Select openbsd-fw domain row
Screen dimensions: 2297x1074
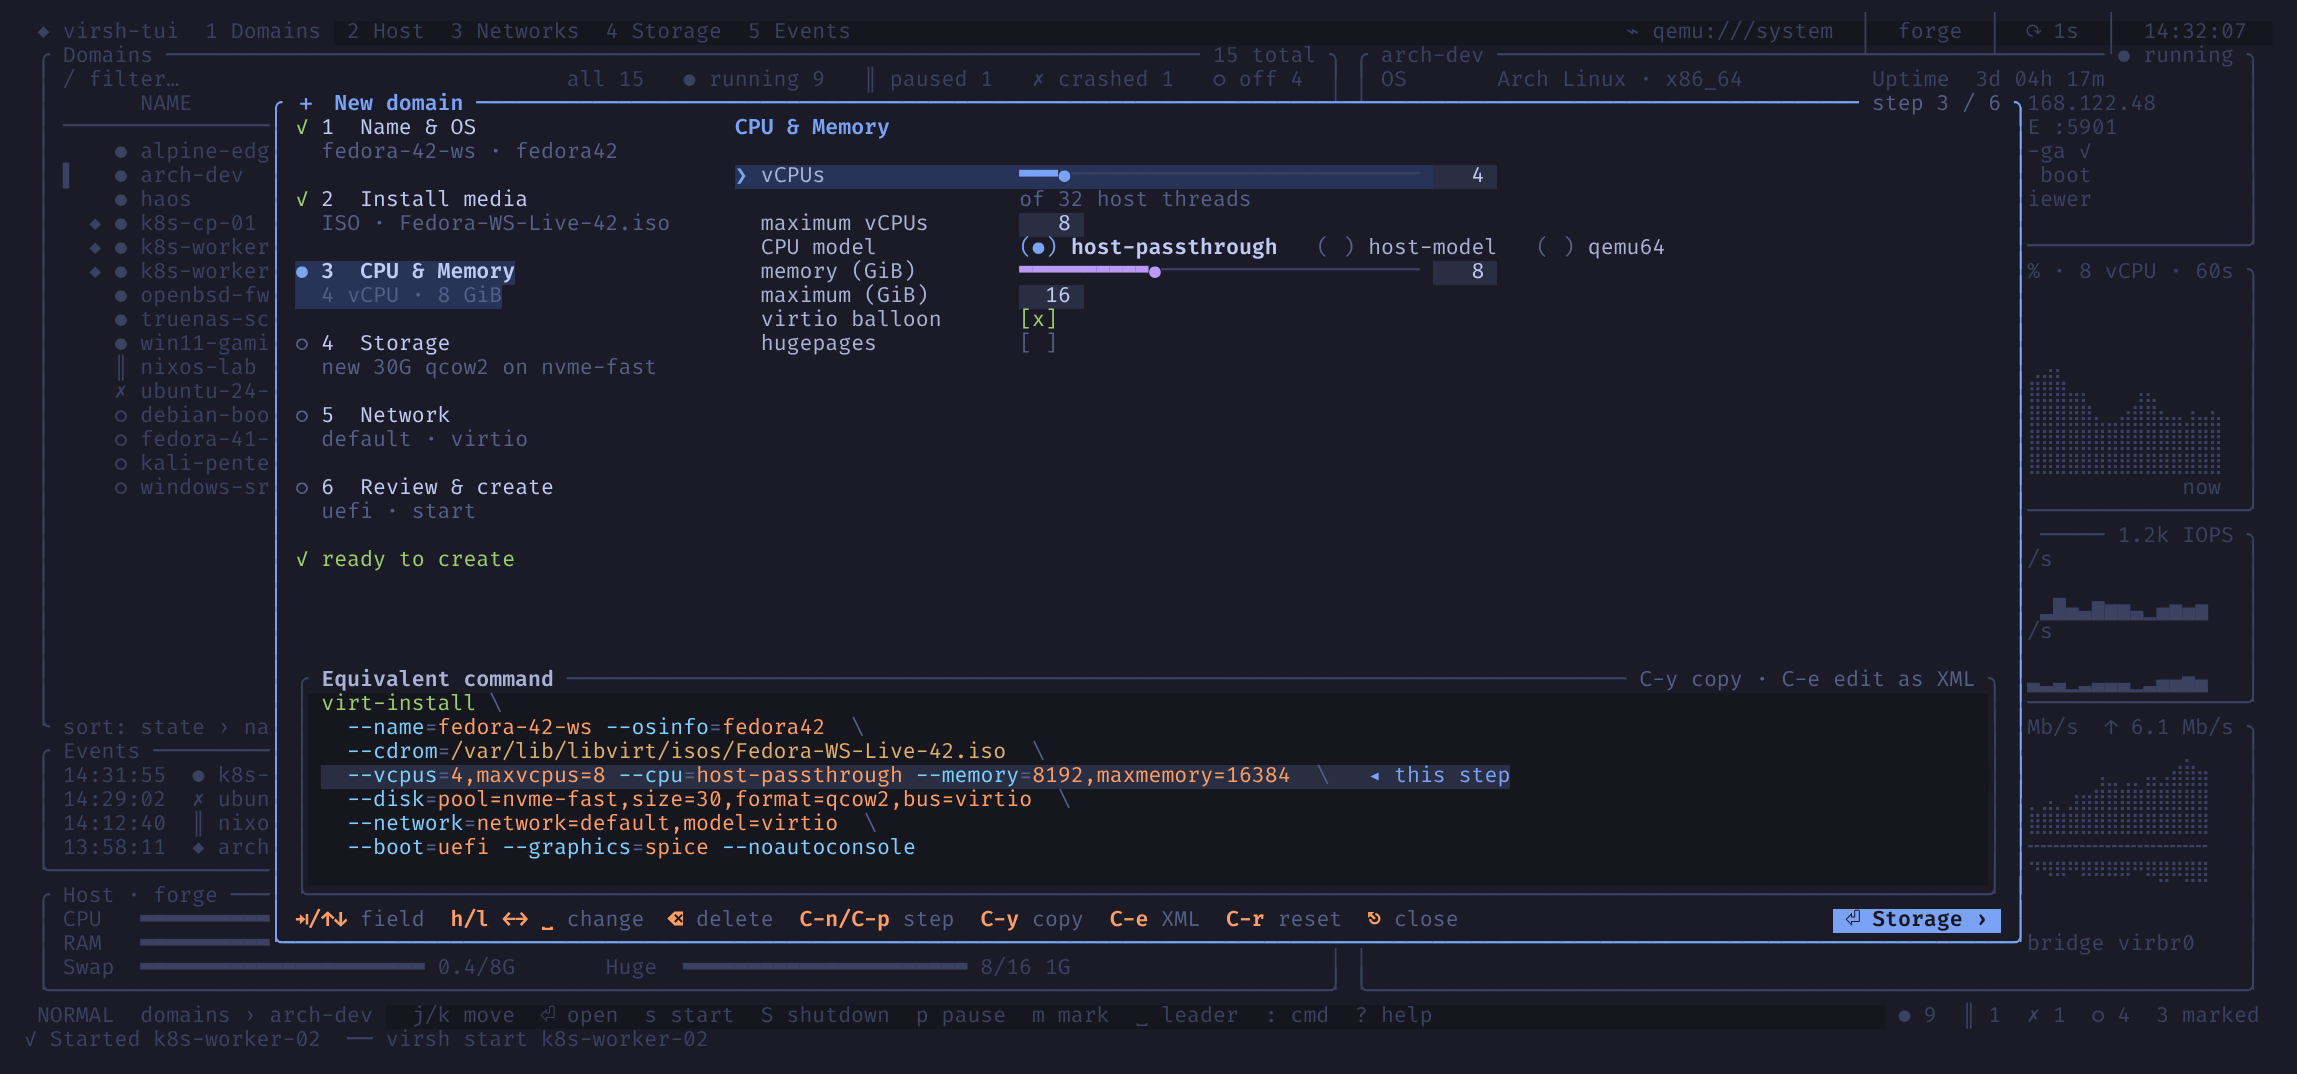pos(193,295)
